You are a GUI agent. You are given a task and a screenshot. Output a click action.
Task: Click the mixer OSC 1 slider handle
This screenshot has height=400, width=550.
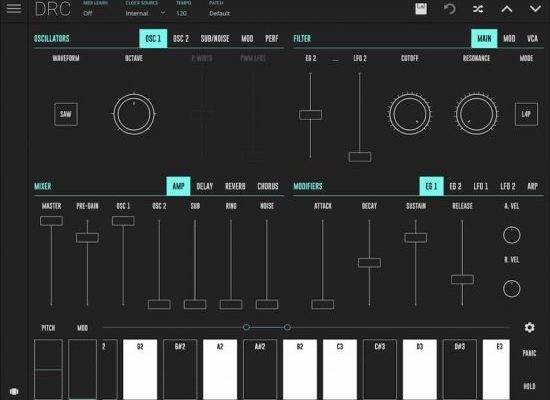[x=123, y=221]
